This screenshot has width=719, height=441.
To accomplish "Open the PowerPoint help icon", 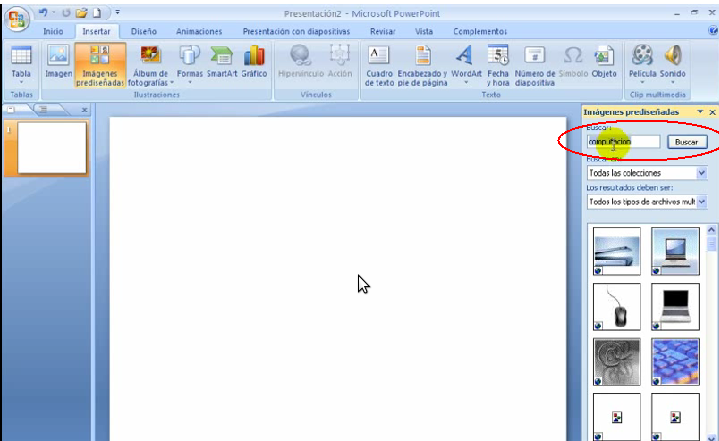I will pyautogui.click(x=713, y=31).
